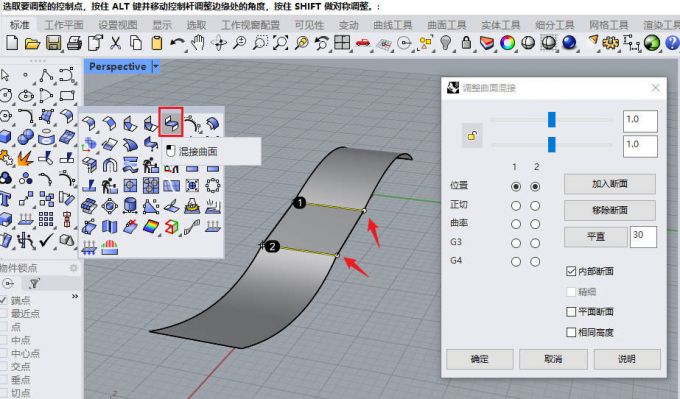
Task: Select 曲率 radio for edge 2
Action: [535, 224]
